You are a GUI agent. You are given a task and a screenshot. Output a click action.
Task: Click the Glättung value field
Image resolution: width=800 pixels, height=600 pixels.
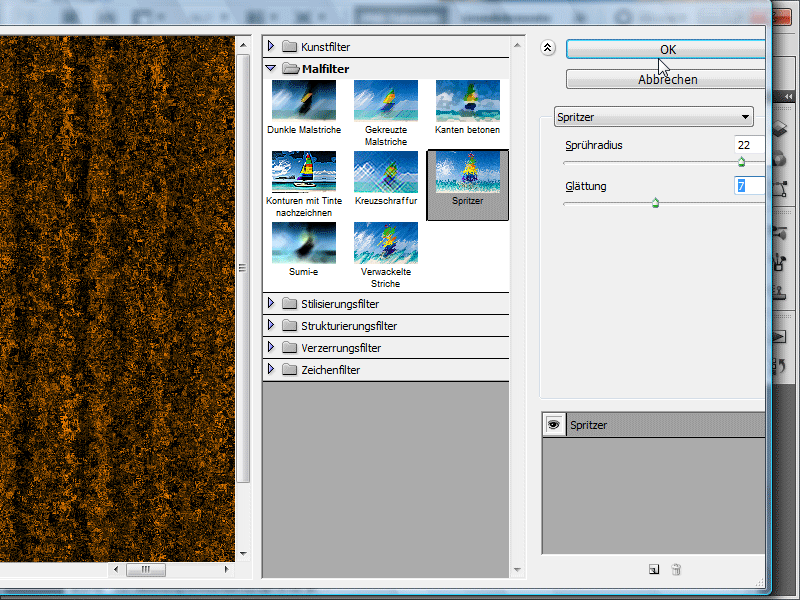coord(749,186)
